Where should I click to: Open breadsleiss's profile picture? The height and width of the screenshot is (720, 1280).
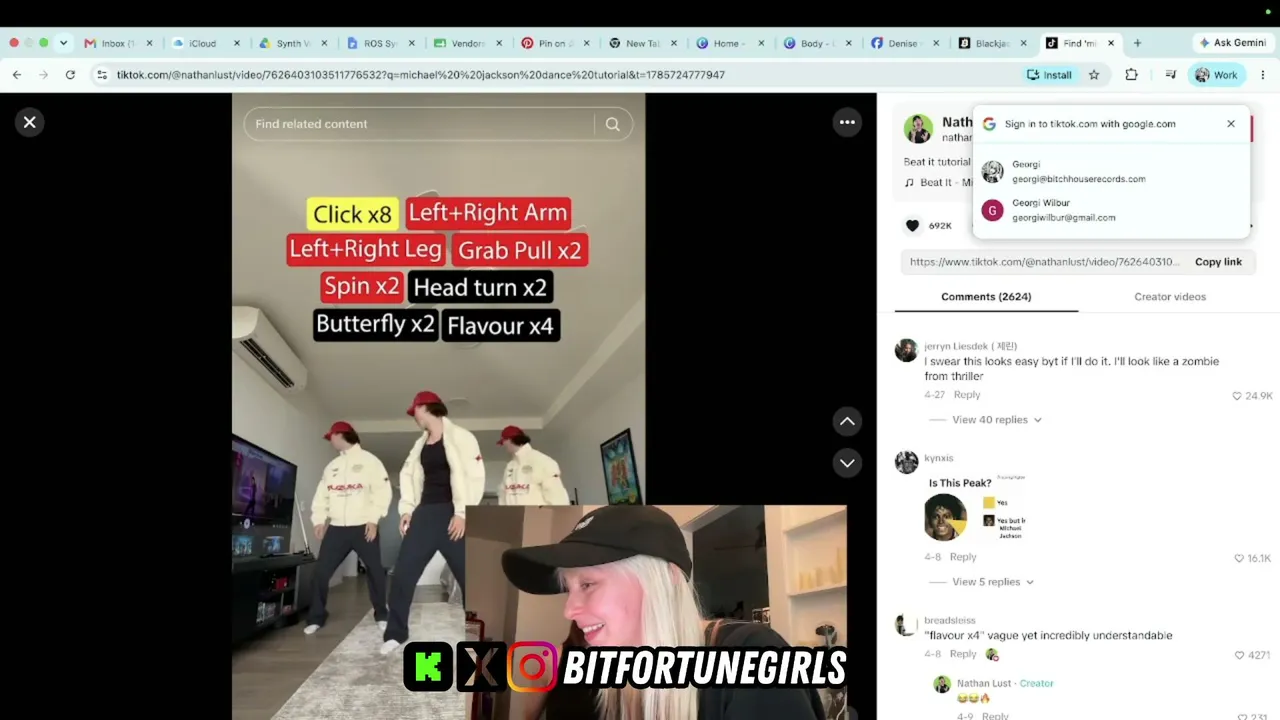point(906,625)
